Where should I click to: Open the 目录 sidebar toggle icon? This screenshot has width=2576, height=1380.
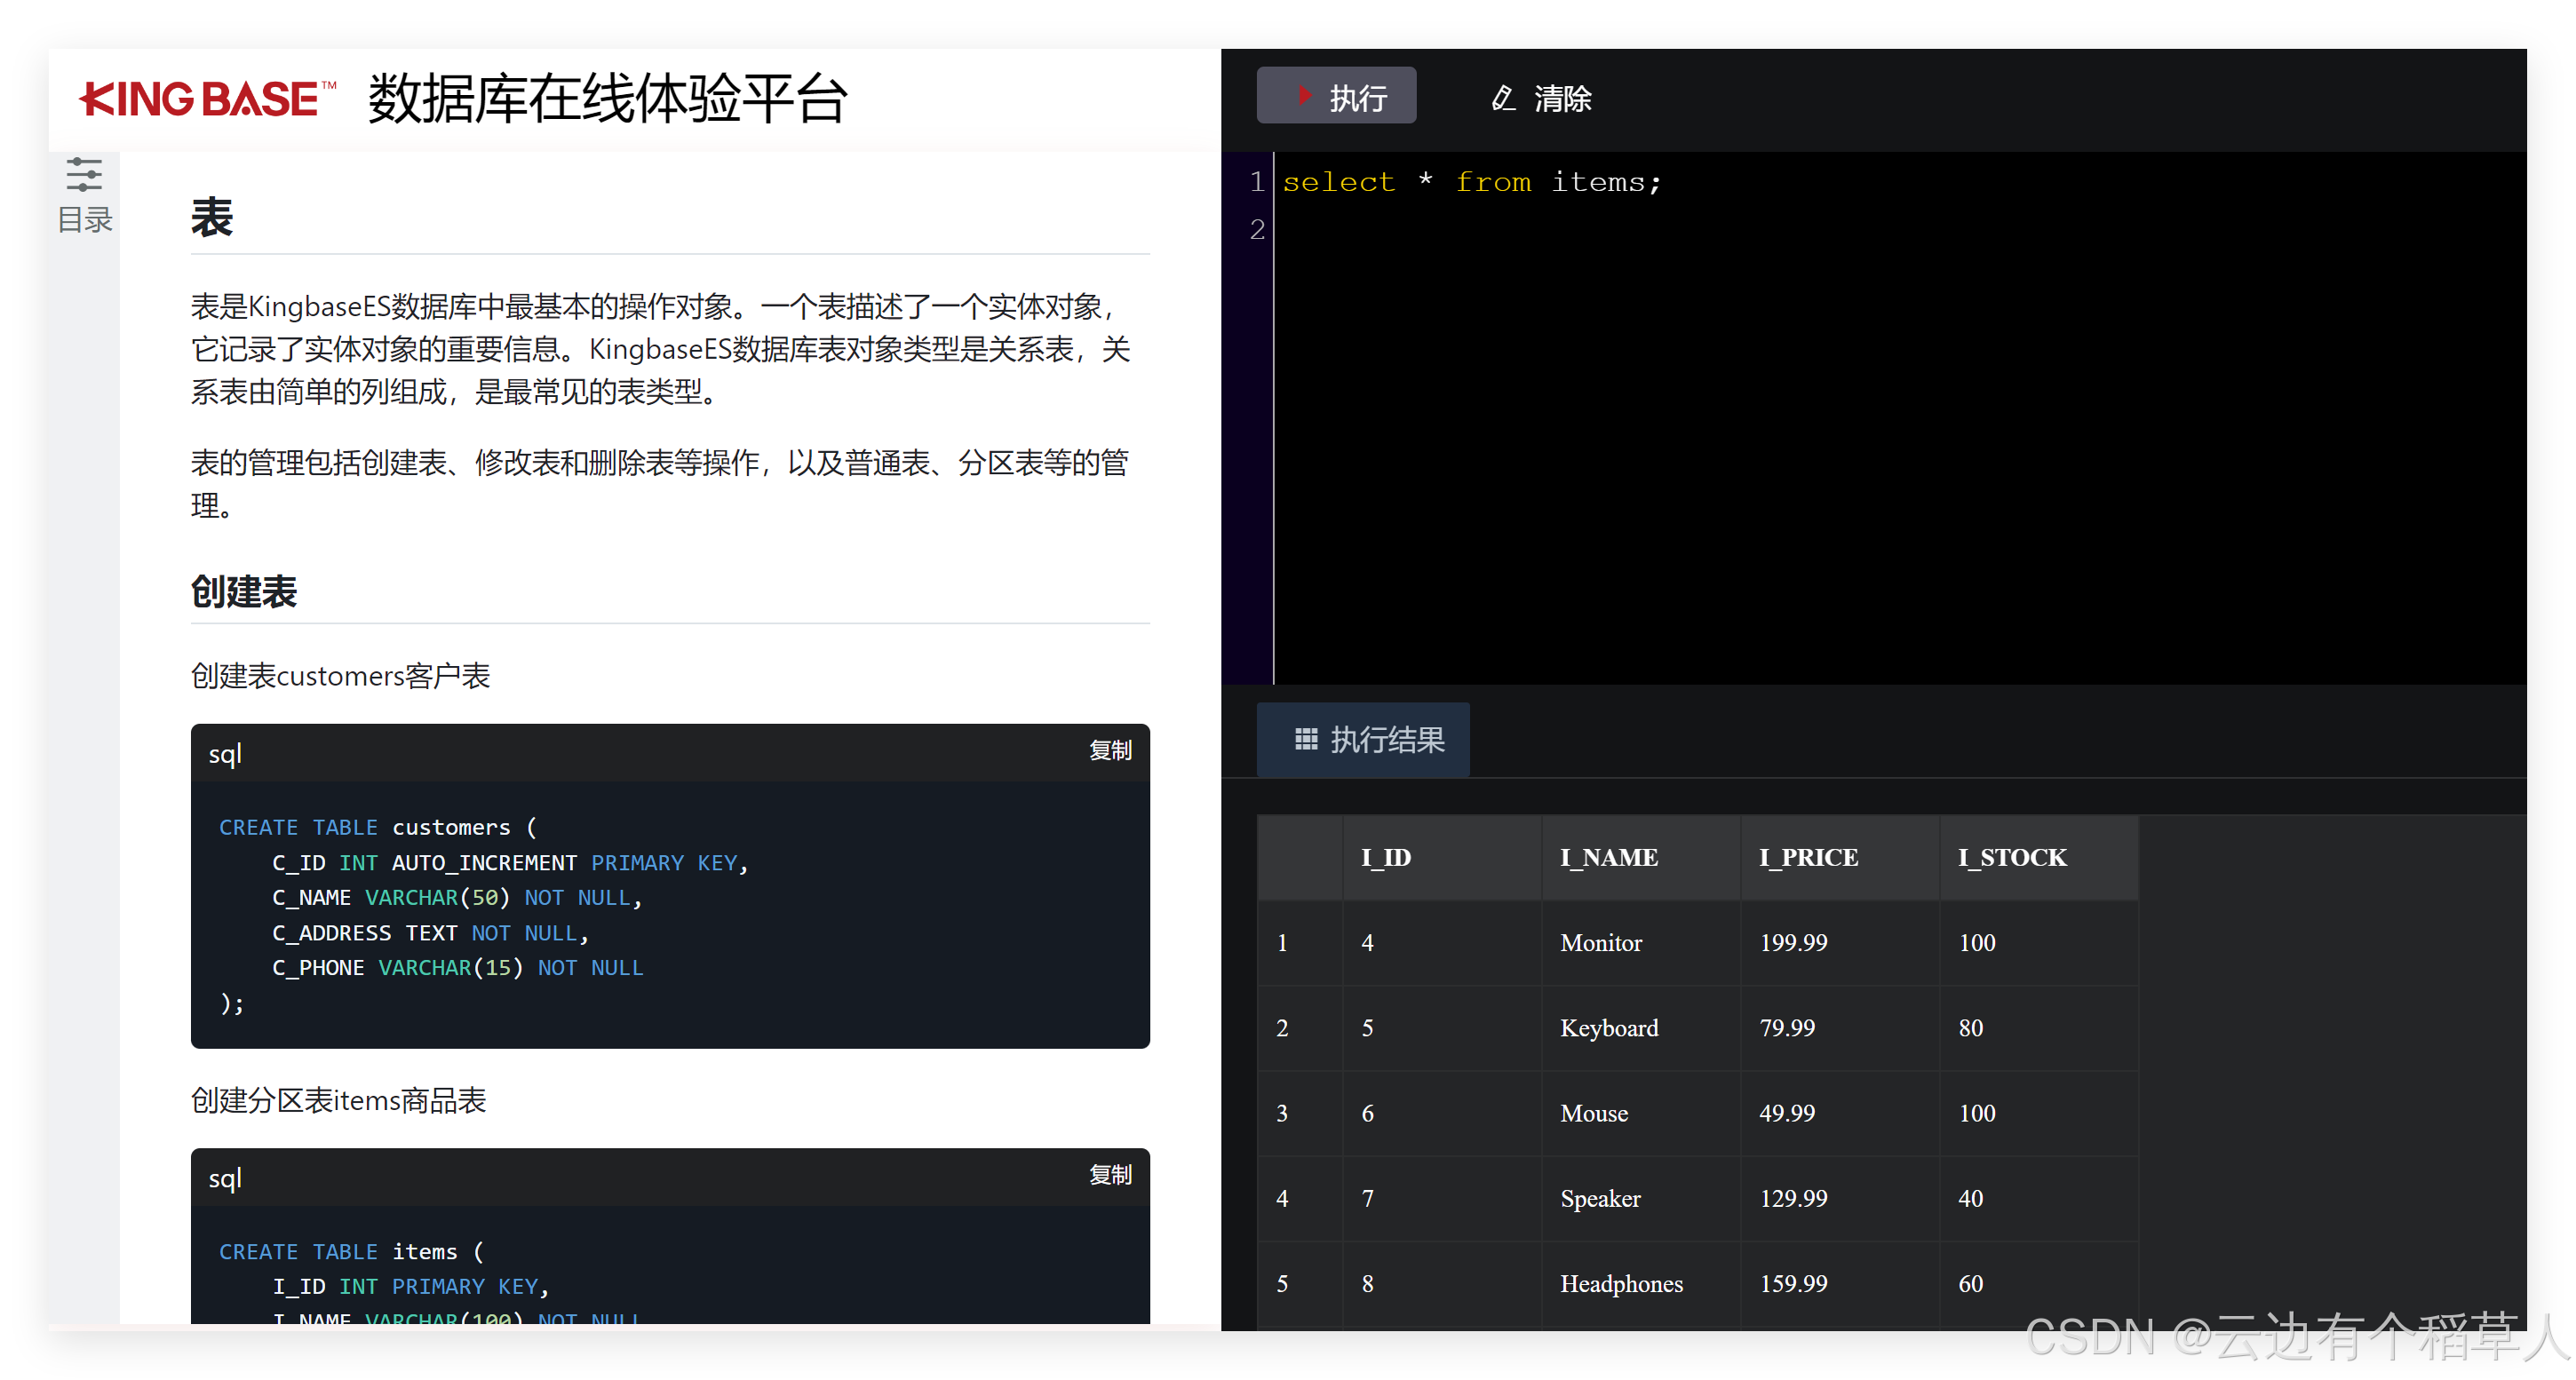(84, 175)
